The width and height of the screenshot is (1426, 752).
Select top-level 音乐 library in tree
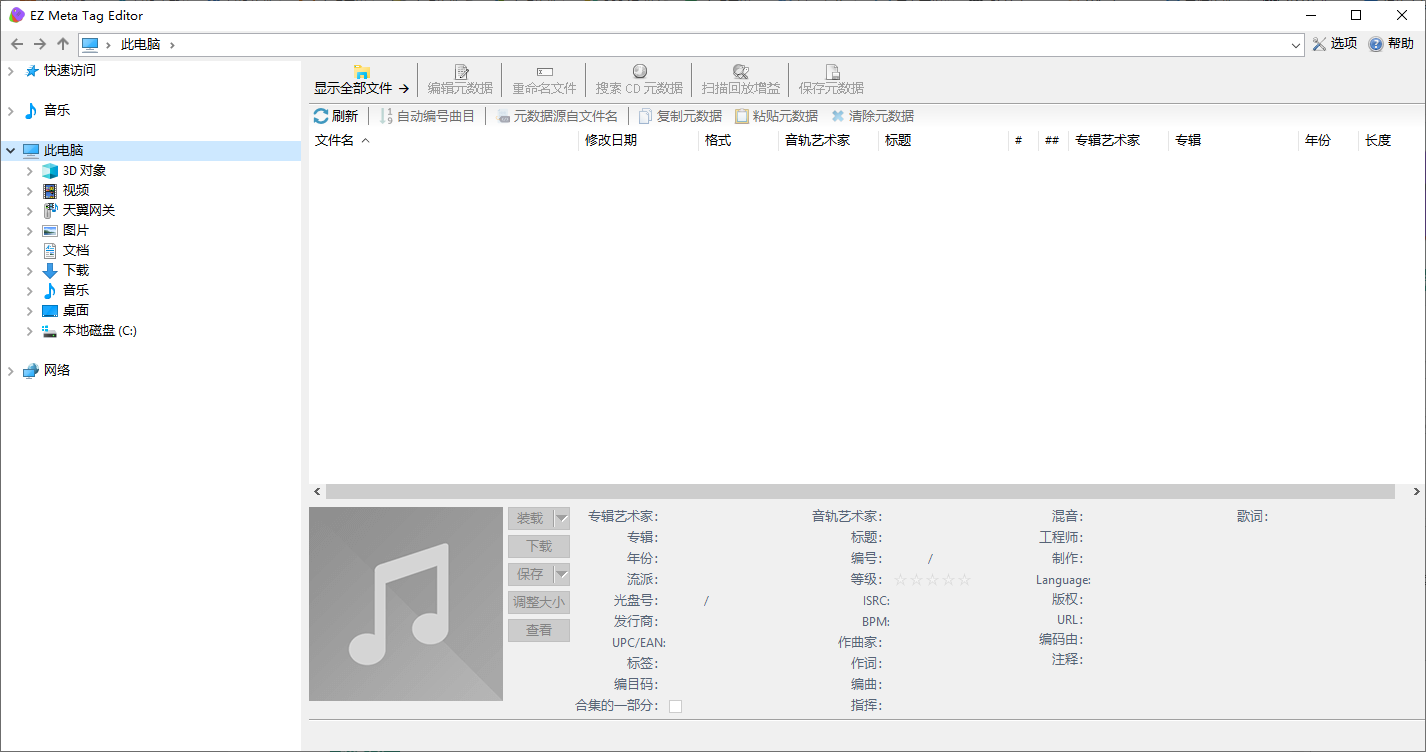(57, 111)
